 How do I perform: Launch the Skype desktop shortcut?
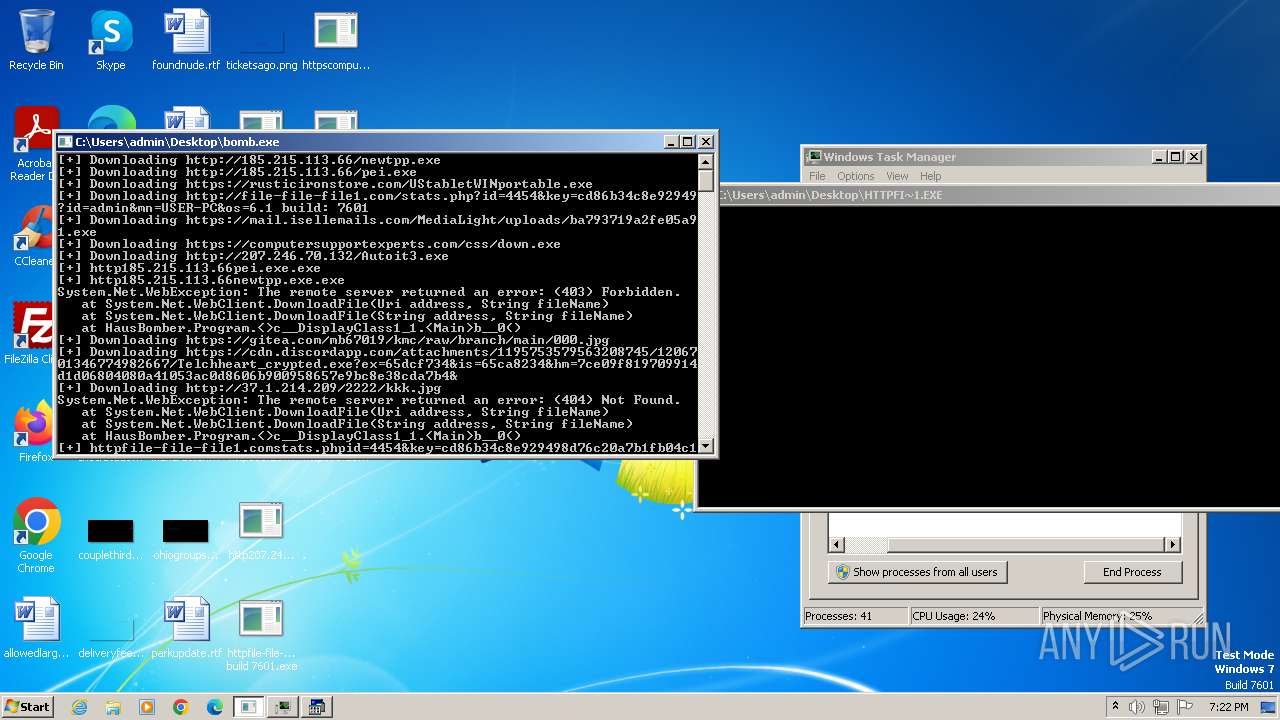click(x=110, y=40)
